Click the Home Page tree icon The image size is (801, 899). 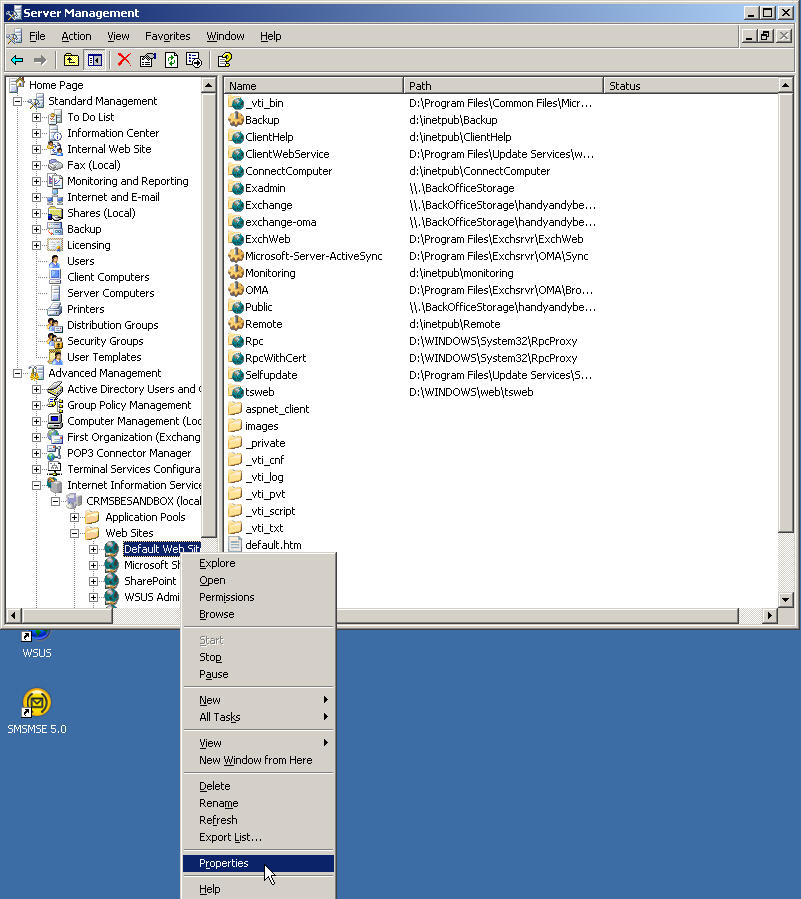pyautogui.click(x=18, y=84)
